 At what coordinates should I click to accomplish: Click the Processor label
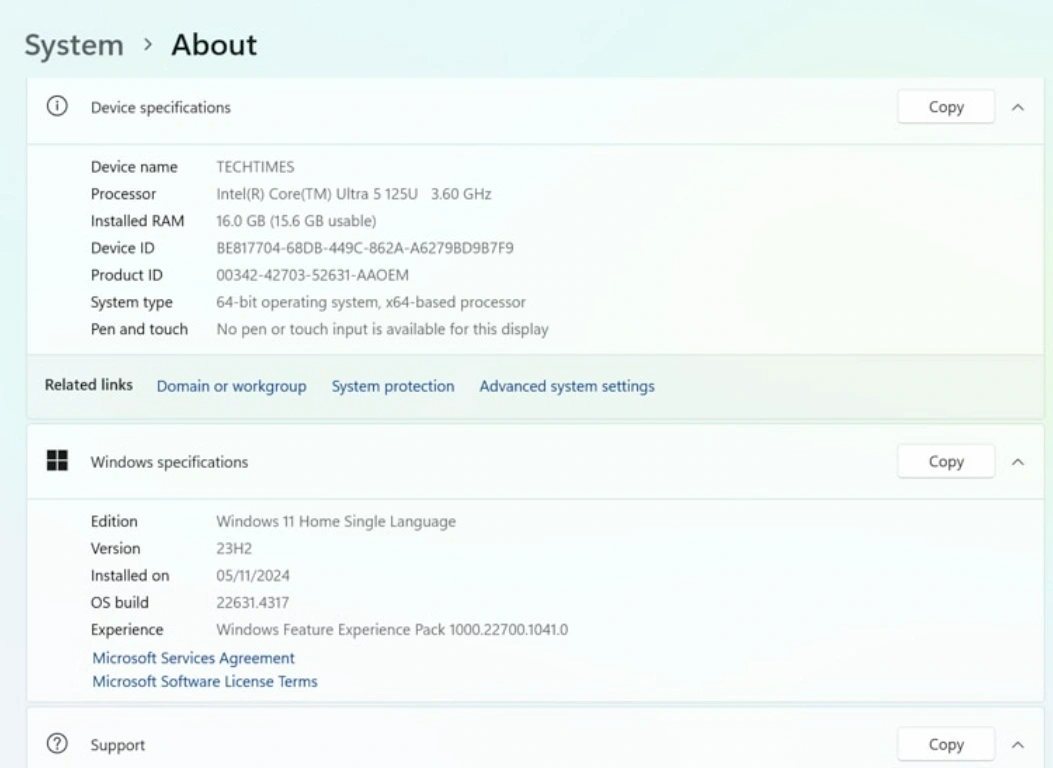[x=124, y=194]
